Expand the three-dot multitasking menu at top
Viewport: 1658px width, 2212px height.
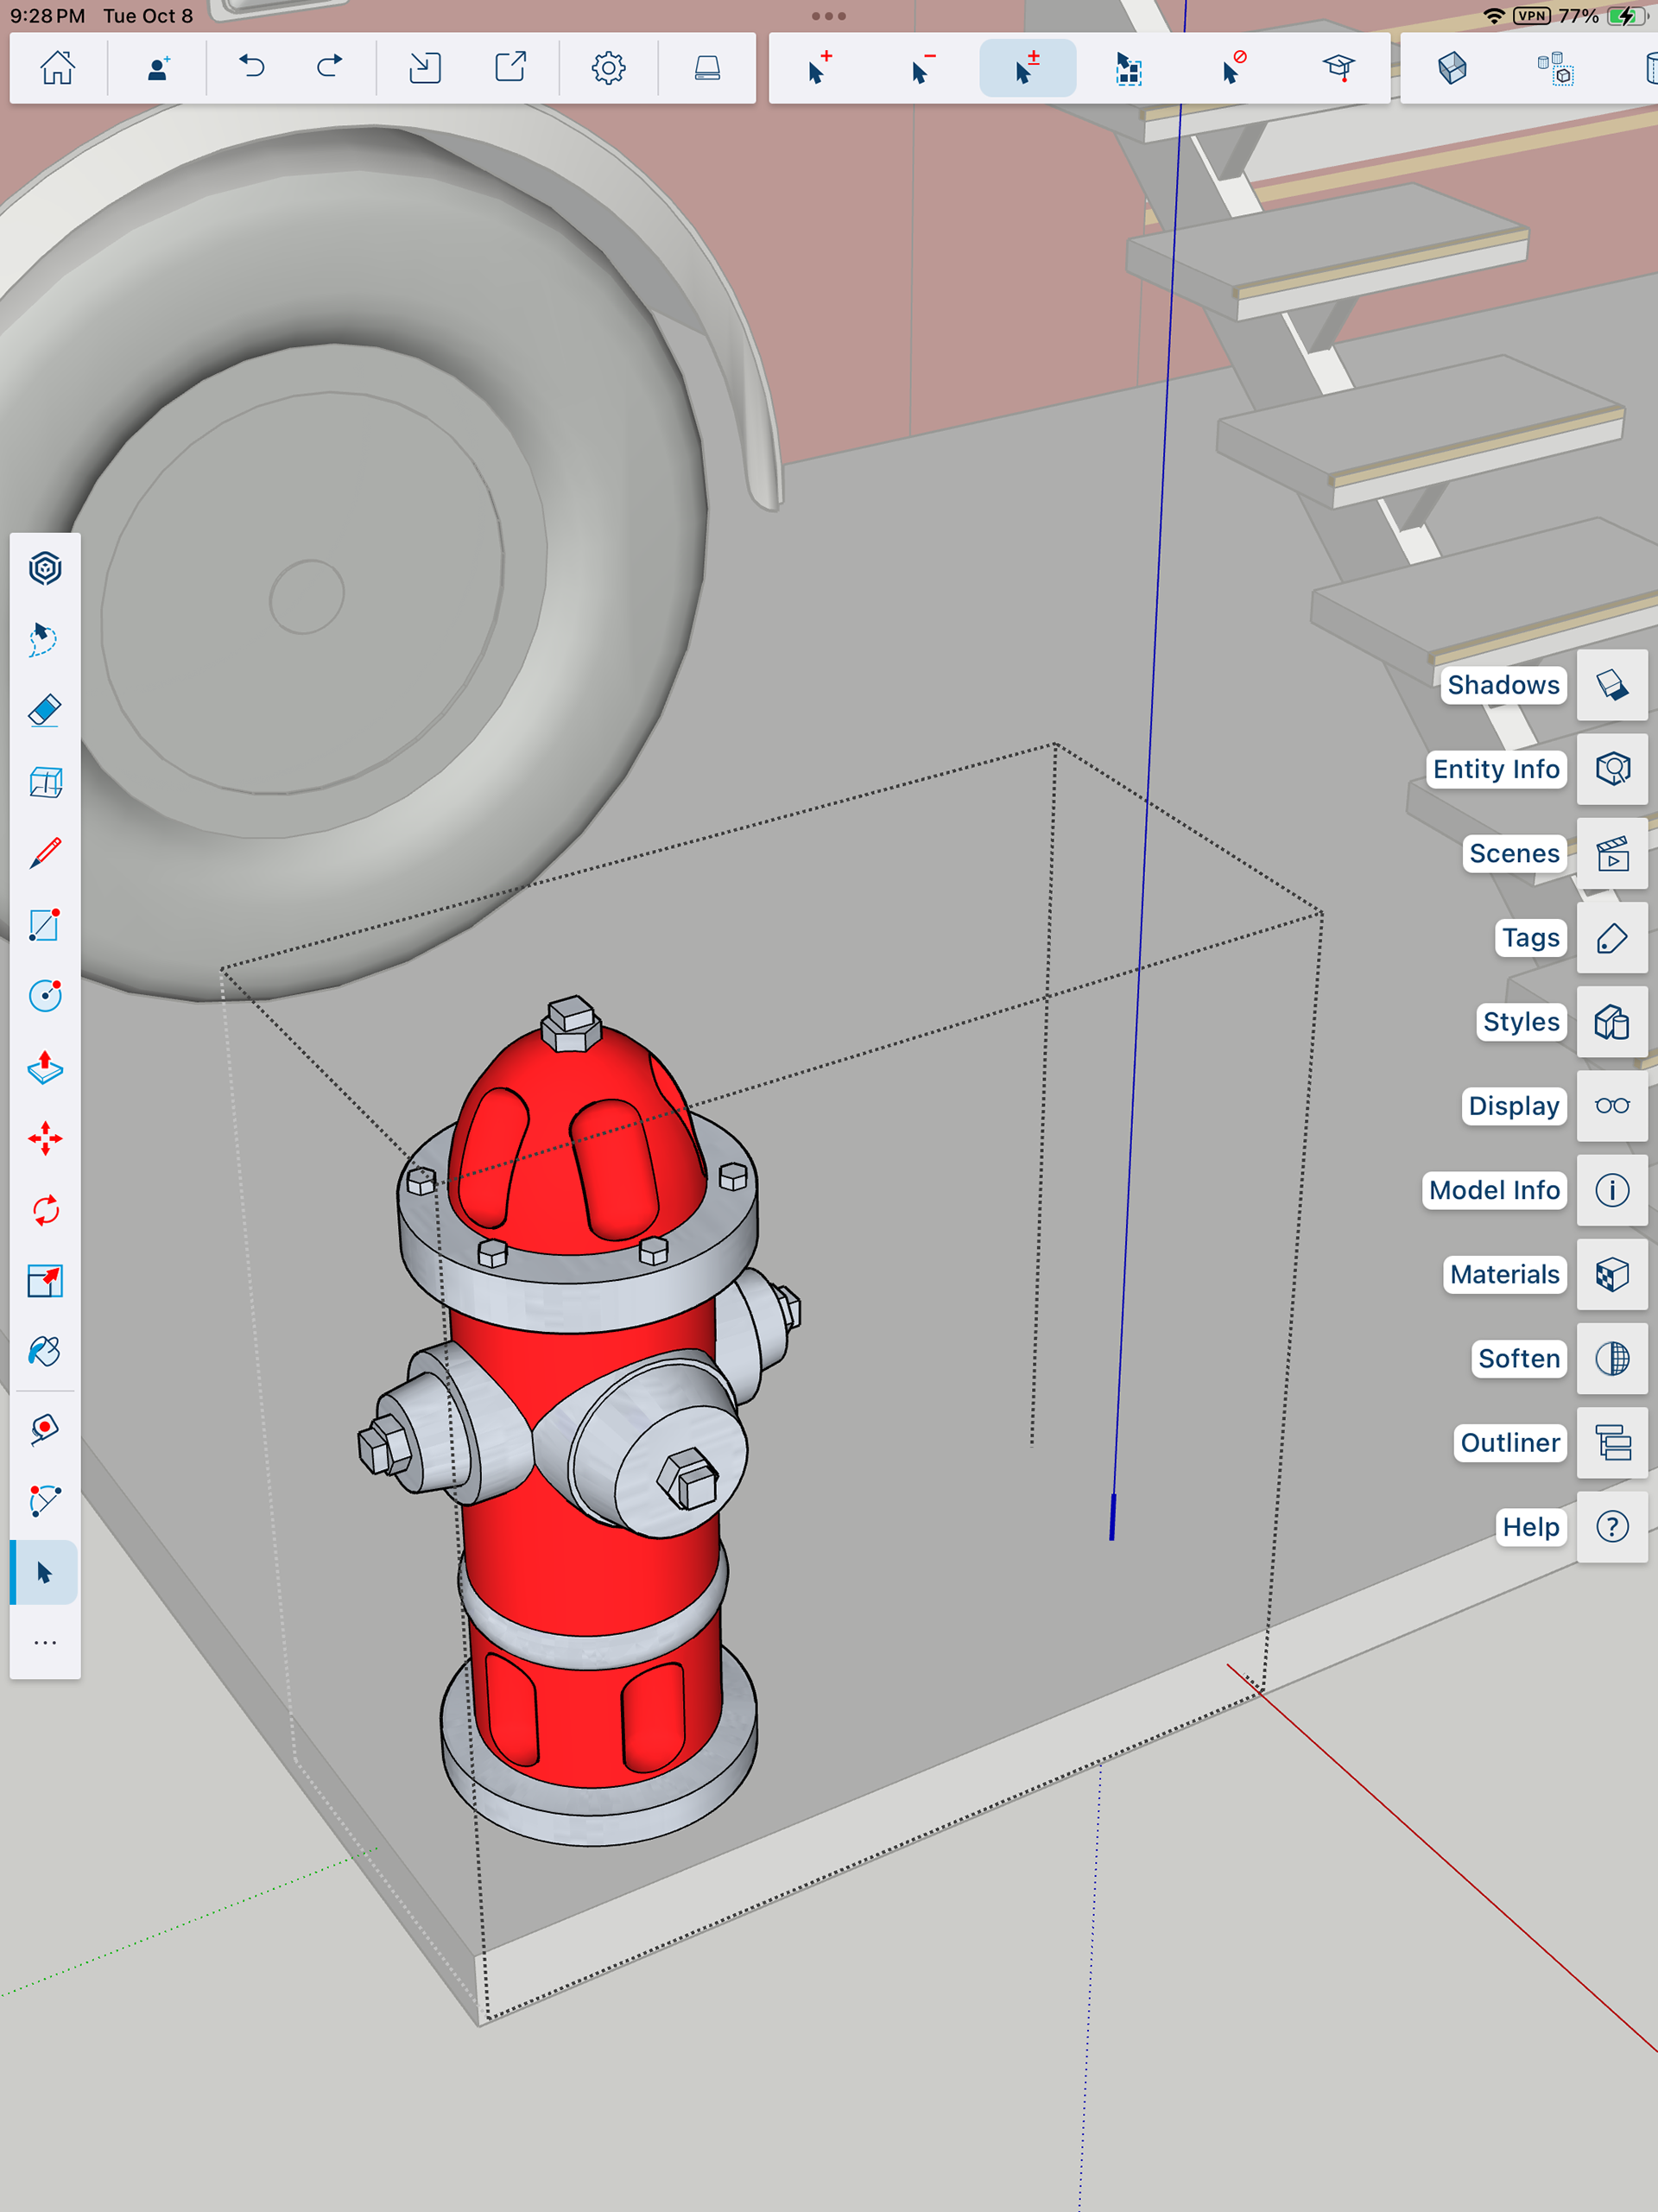(x=828, y=16)
